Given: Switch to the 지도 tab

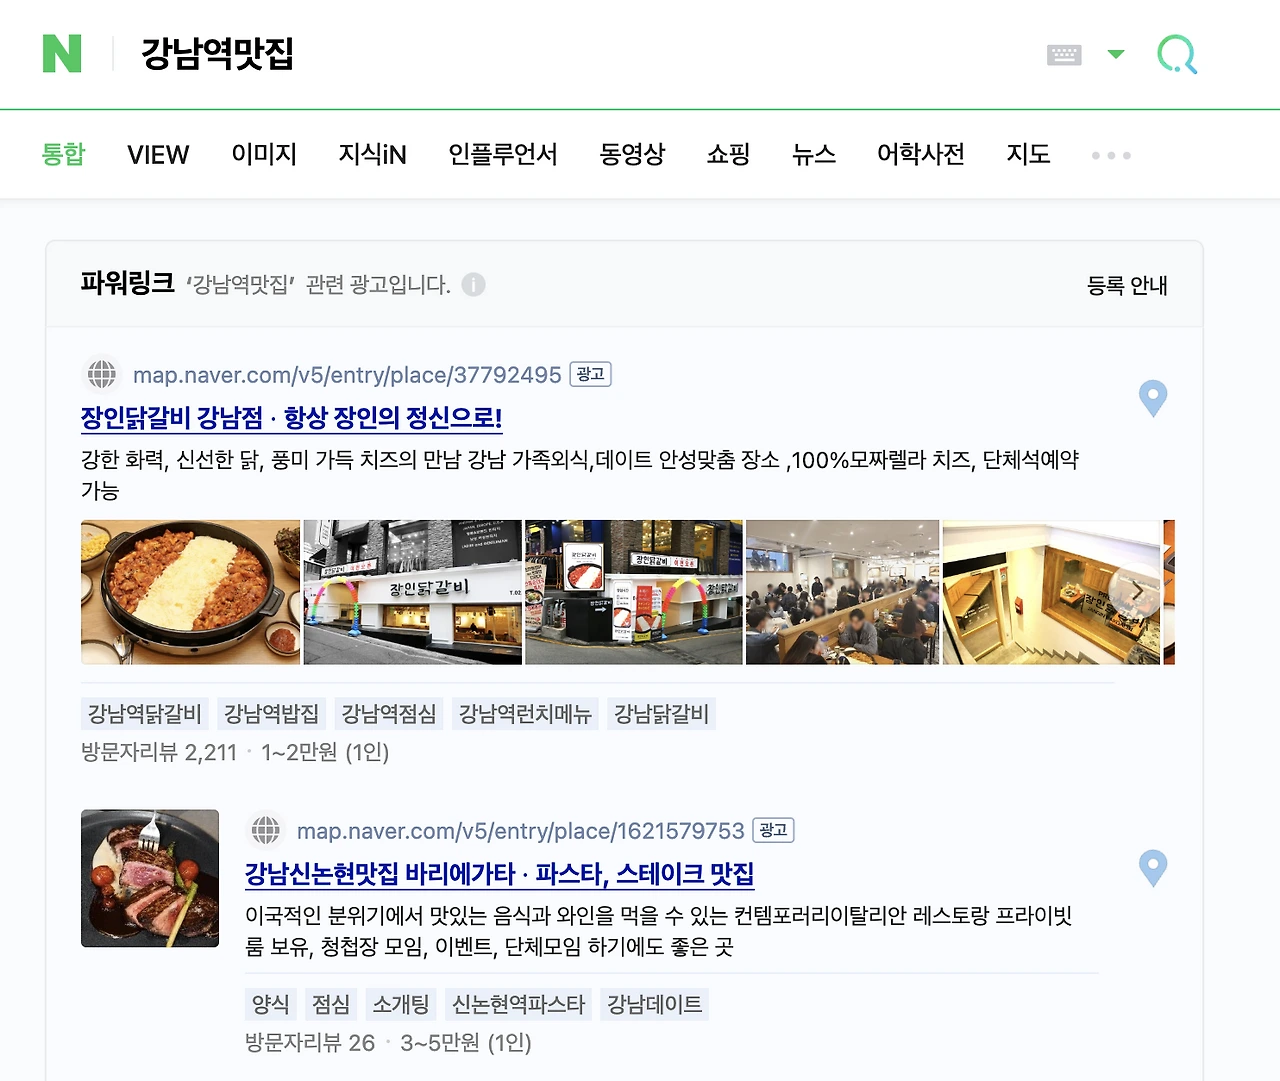Looking at the screenshot, I should pyautogui.click(x=1028, y=154).
